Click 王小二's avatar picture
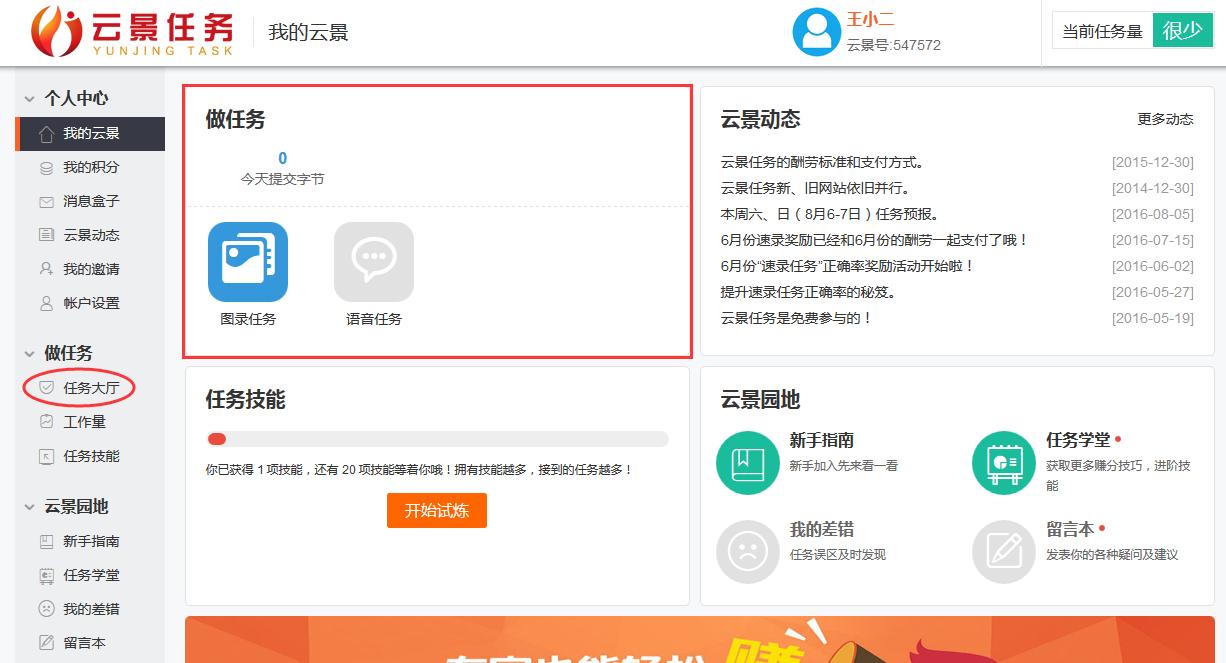Viewport: 1226px width, 663px height. pos(816,33)
